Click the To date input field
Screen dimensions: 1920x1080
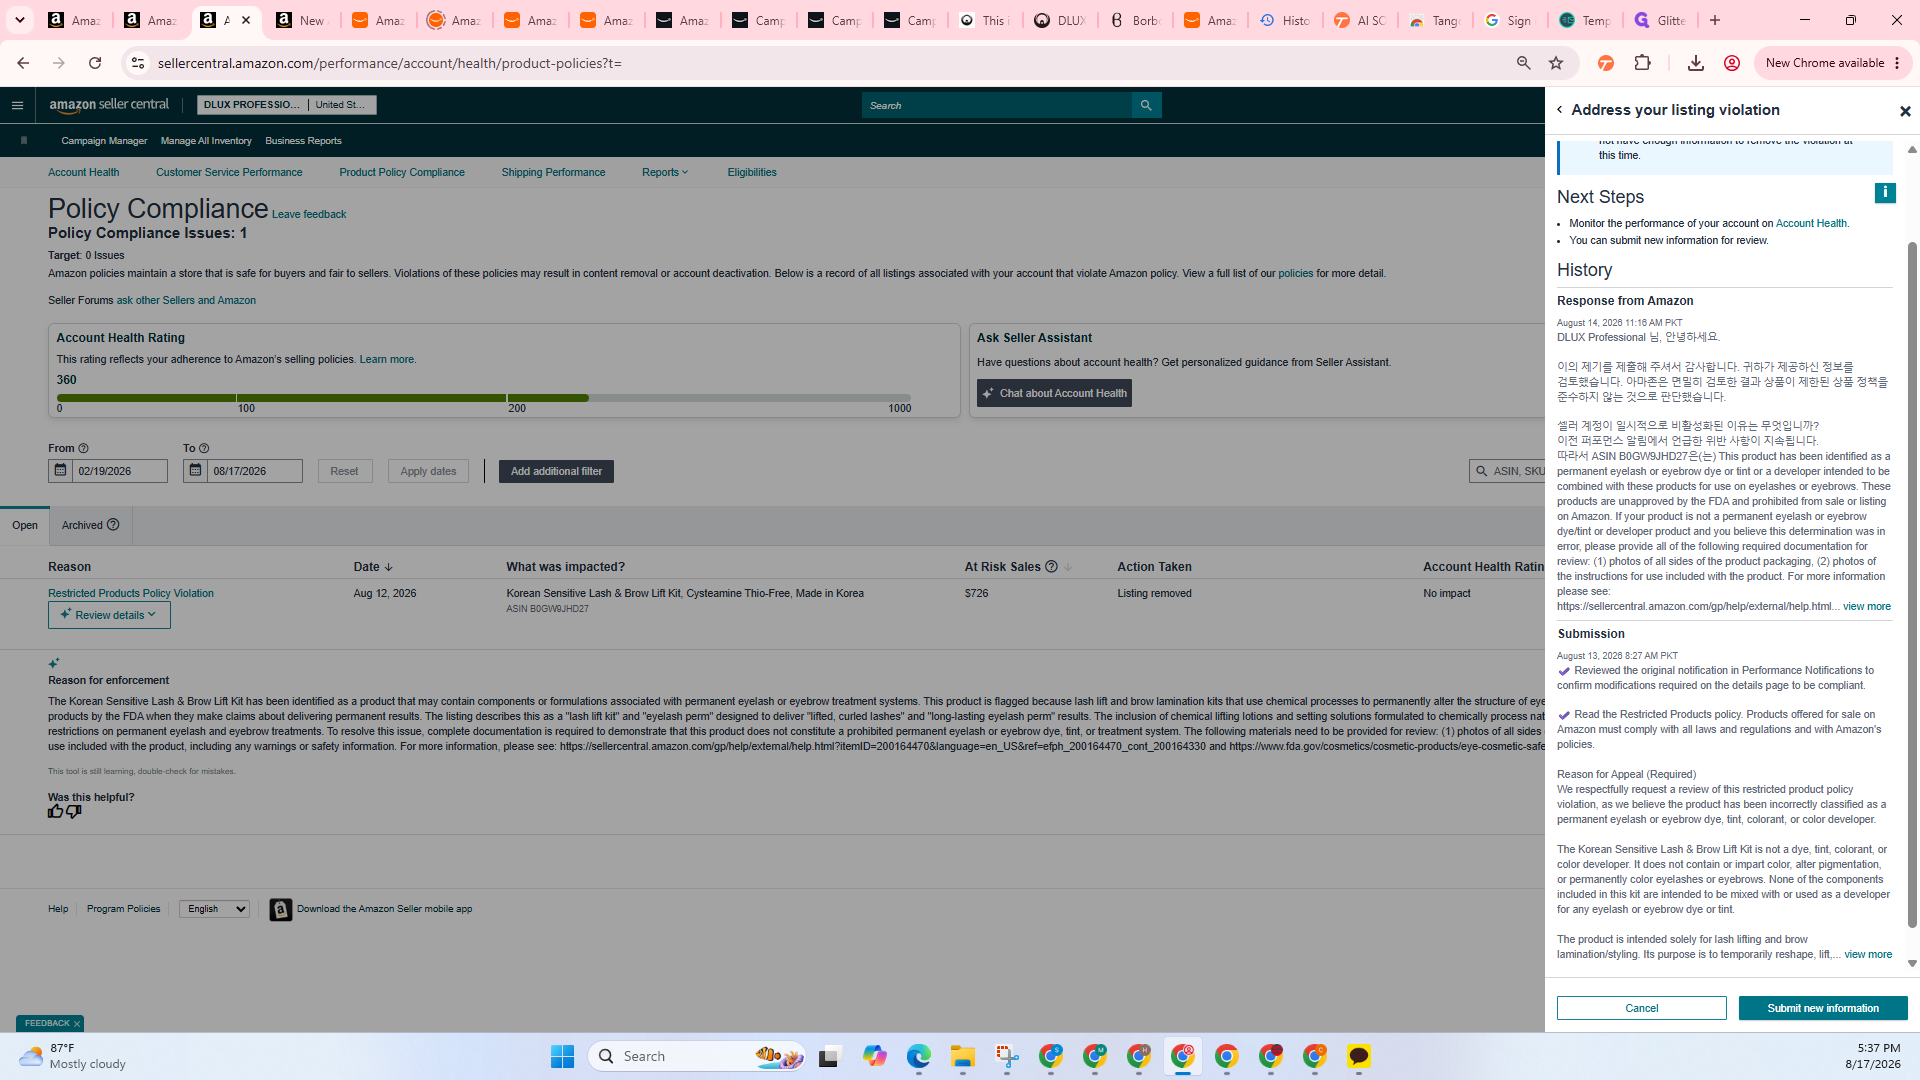[254, 471]
